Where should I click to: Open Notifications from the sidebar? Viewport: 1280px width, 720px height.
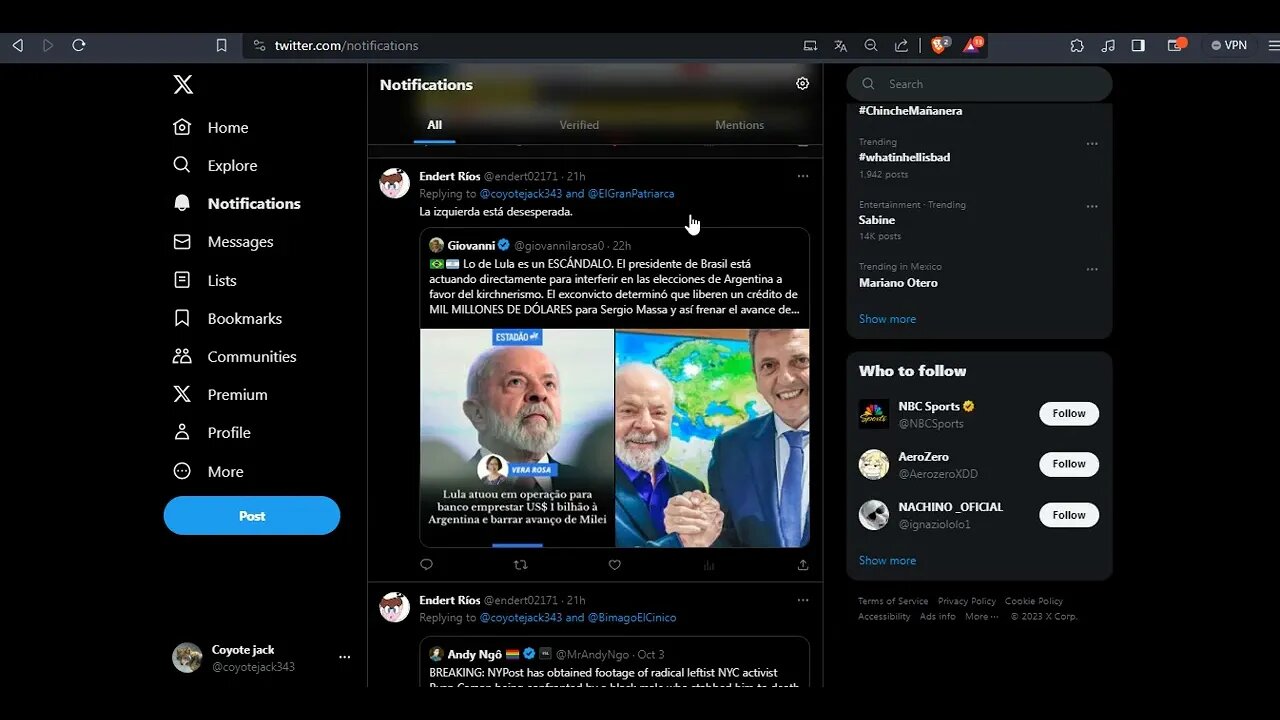coord(237,203)
